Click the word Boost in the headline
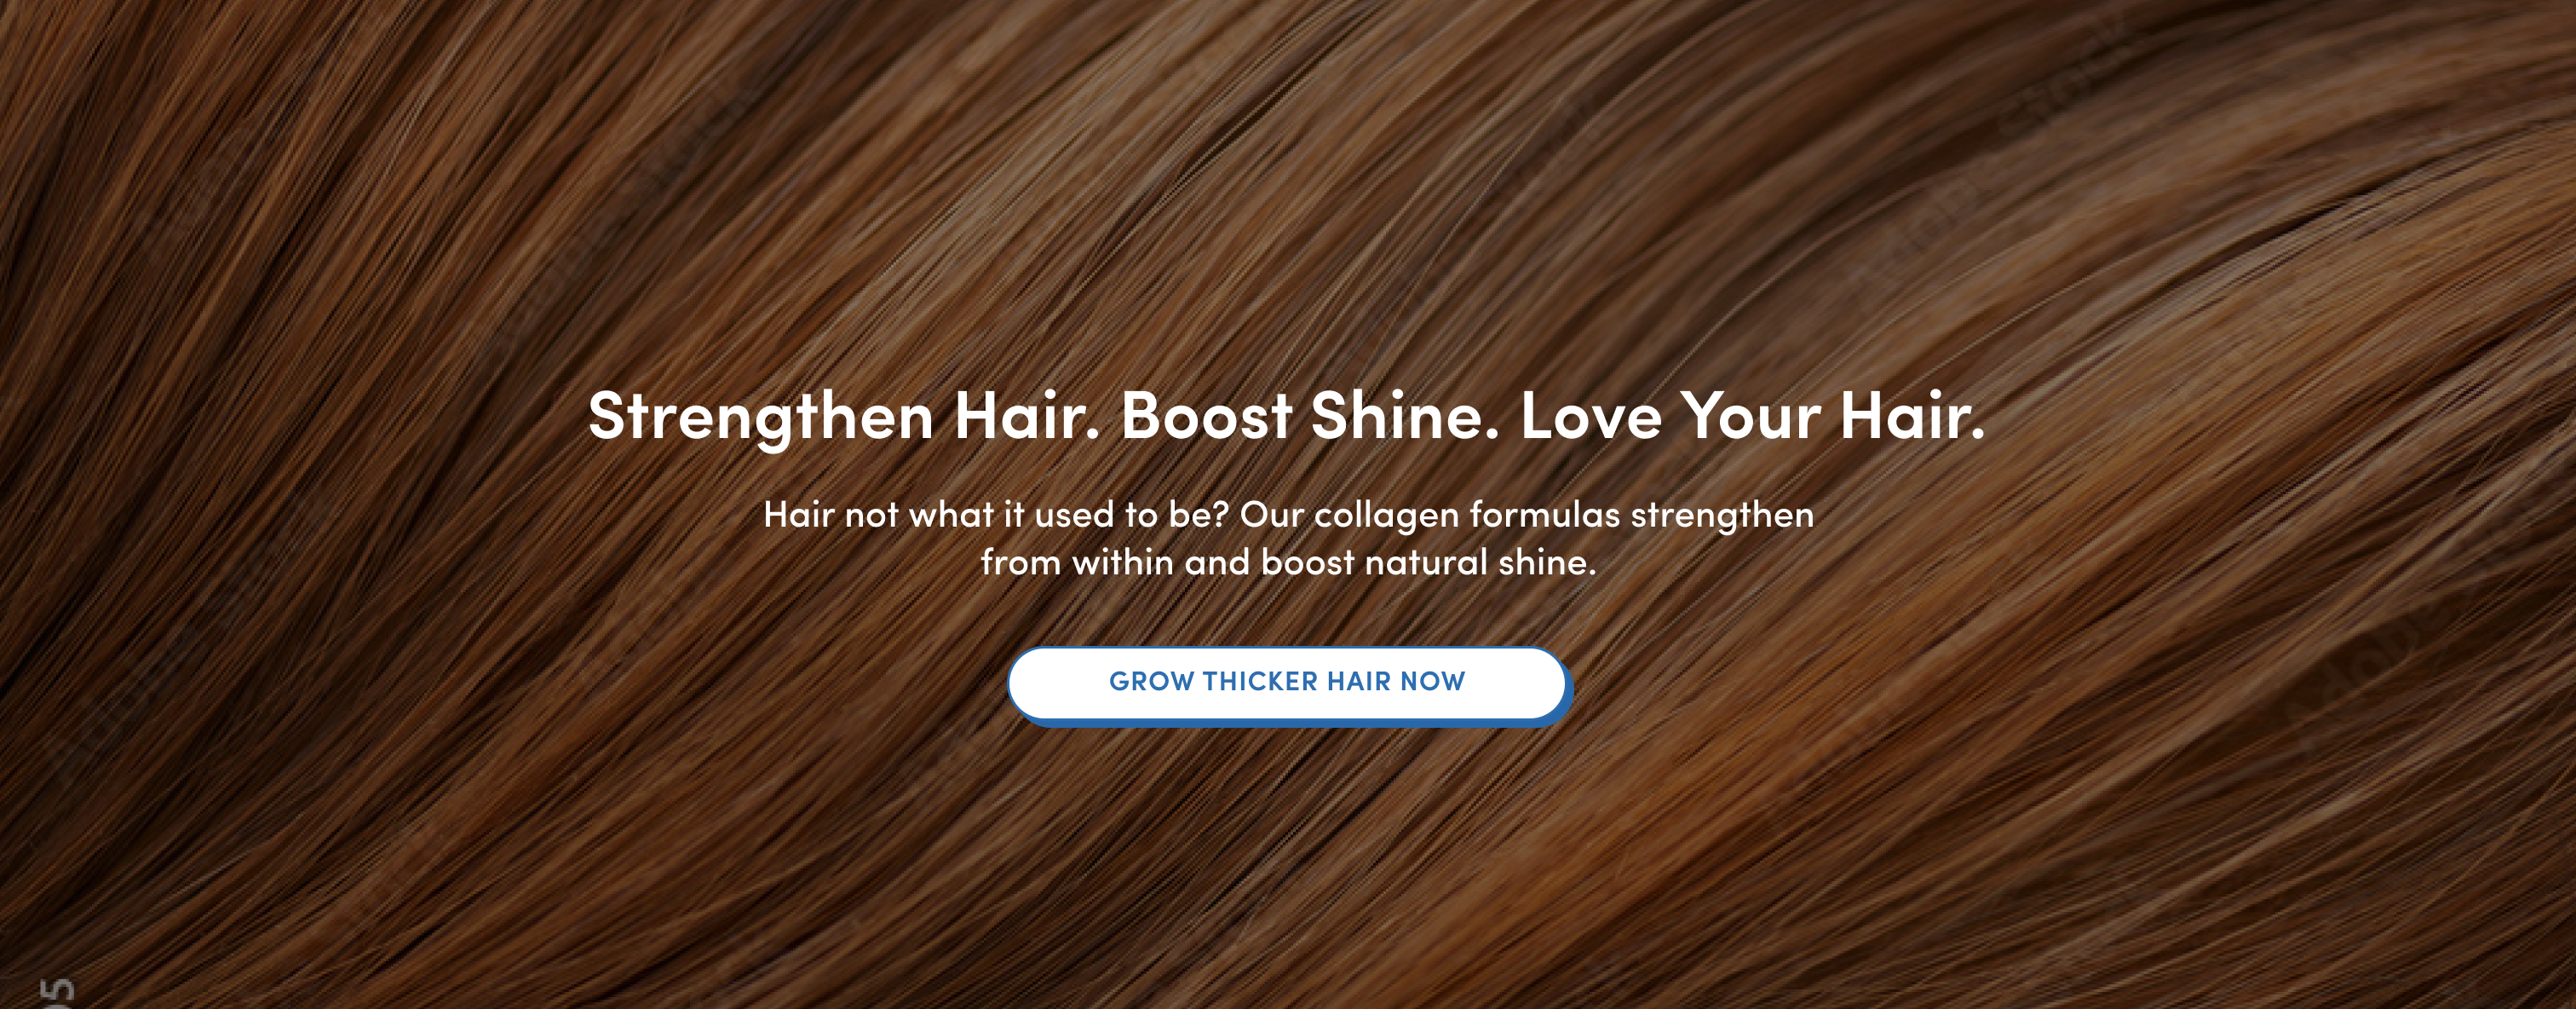 click(1206, 416)
